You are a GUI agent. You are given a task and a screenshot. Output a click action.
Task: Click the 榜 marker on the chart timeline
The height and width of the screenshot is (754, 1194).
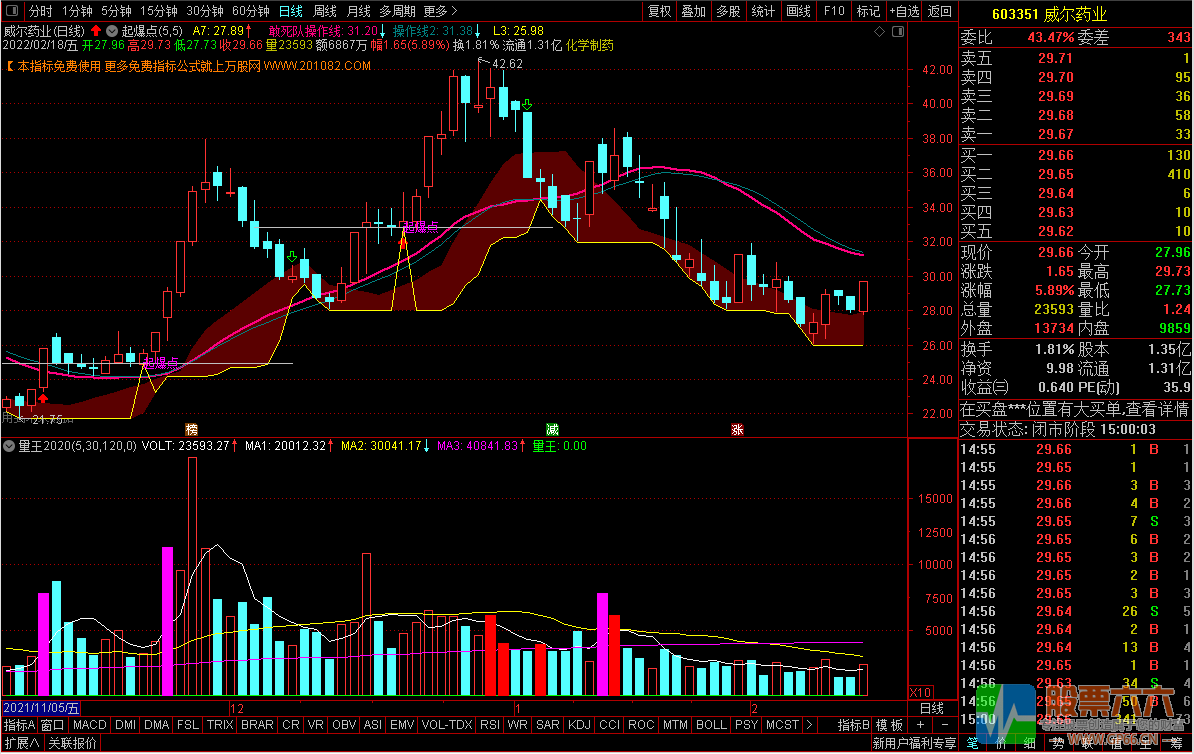tap(191, 430)
